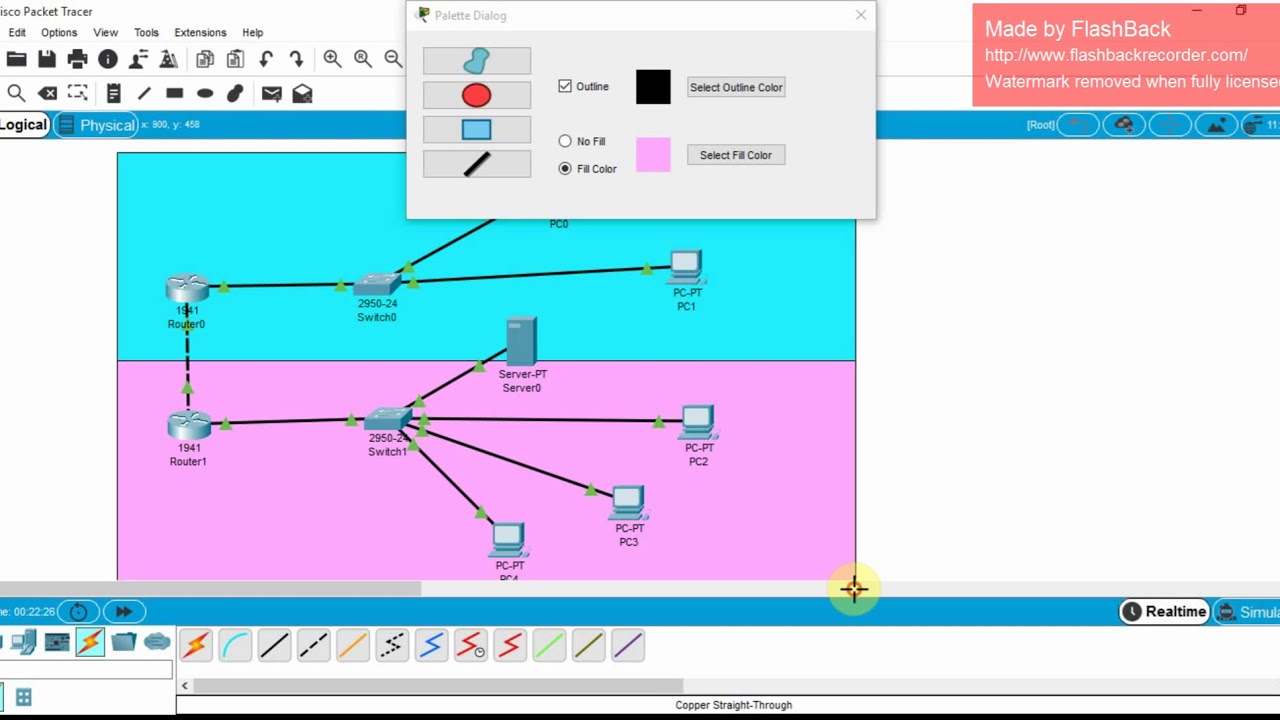Select the Fill Color radio button
The width and height of the screenshot is (1280, 720).
(565, 168)
